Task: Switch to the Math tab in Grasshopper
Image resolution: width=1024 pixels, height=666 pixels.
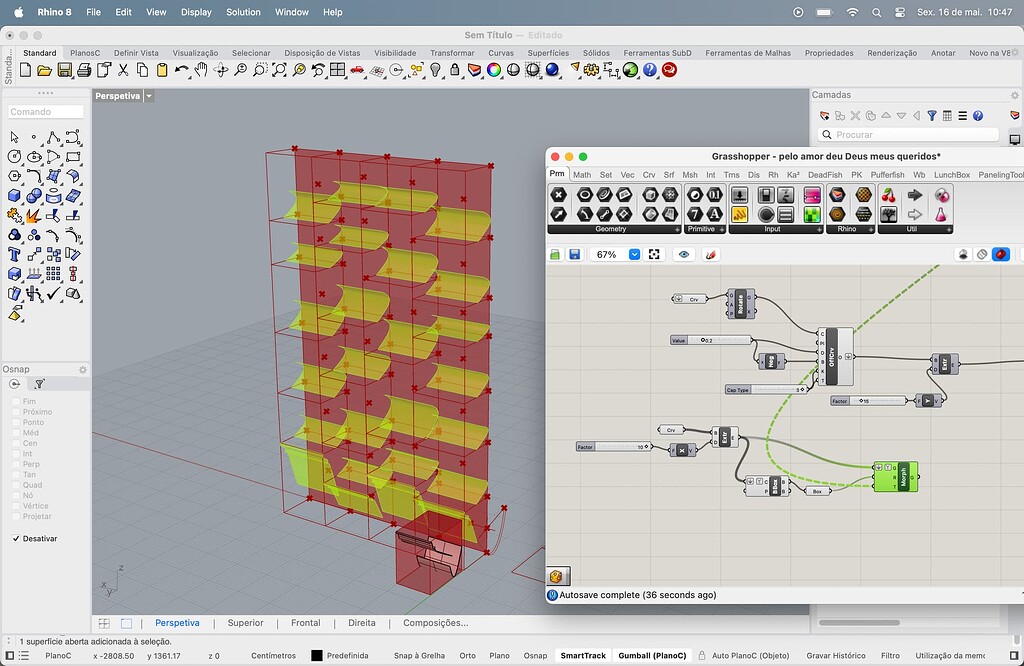Action: pyautogui.click(x=582, y=174)
